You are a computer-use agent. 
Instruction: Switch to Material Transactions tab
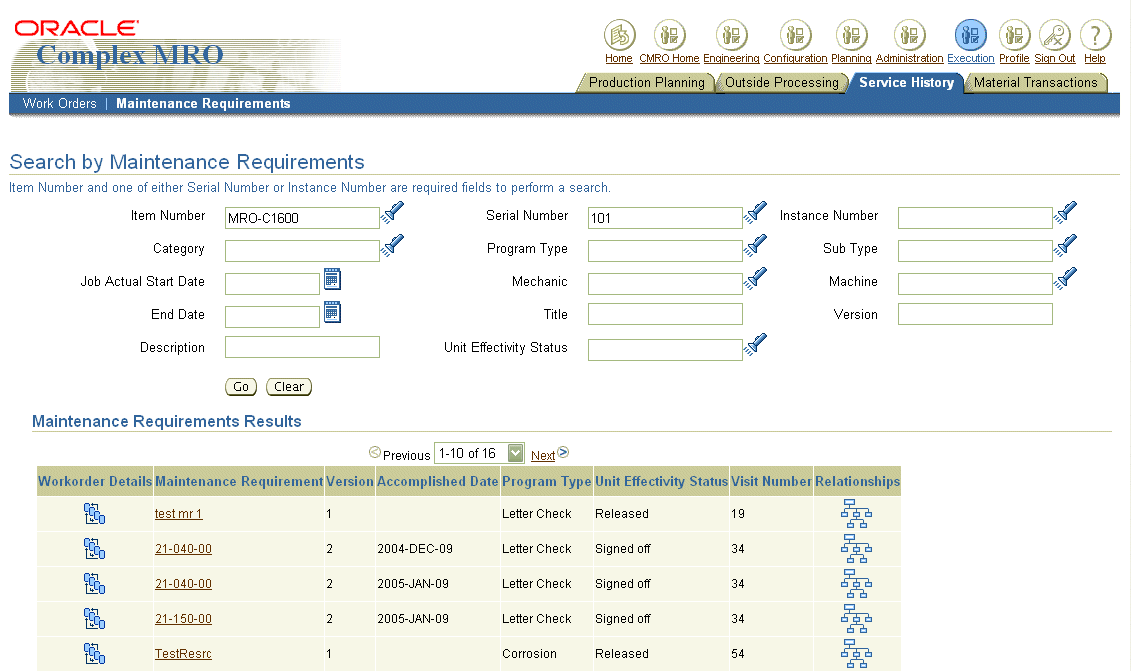1036,83
